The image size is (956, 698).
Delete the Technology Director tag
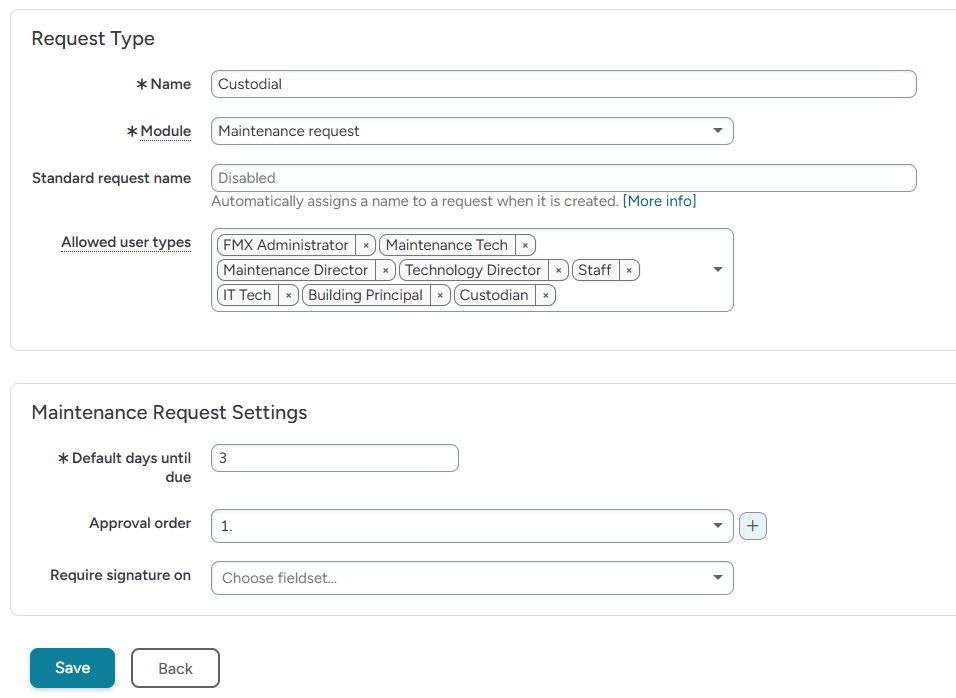[559, 270]
